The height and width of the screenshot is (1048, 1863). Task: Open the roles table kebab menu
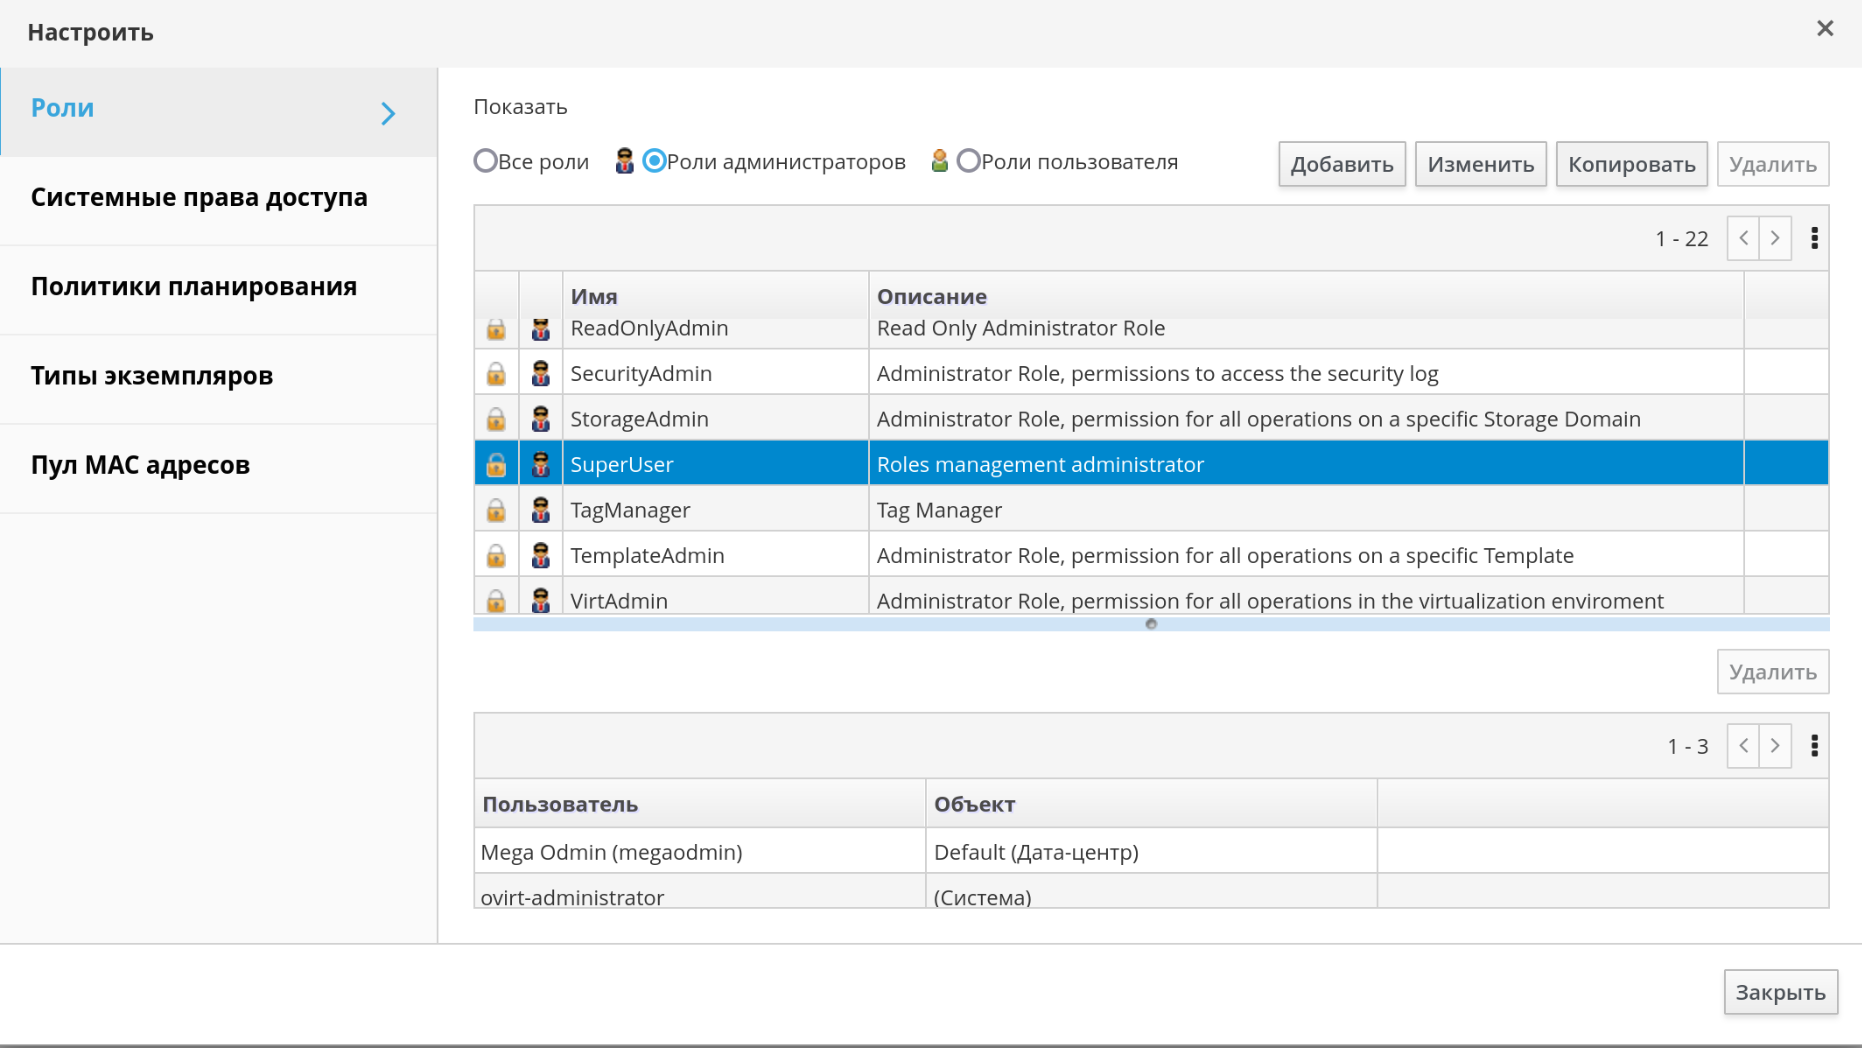pos(1814,238)
